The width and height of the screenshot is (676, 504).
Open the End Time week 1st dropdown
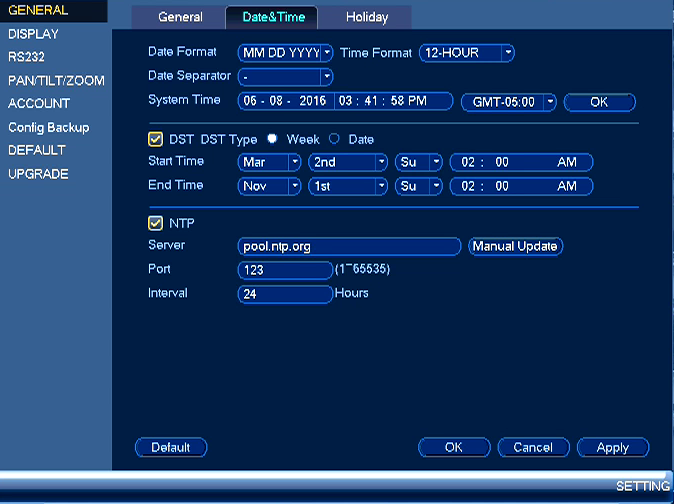tap(348, 186)
